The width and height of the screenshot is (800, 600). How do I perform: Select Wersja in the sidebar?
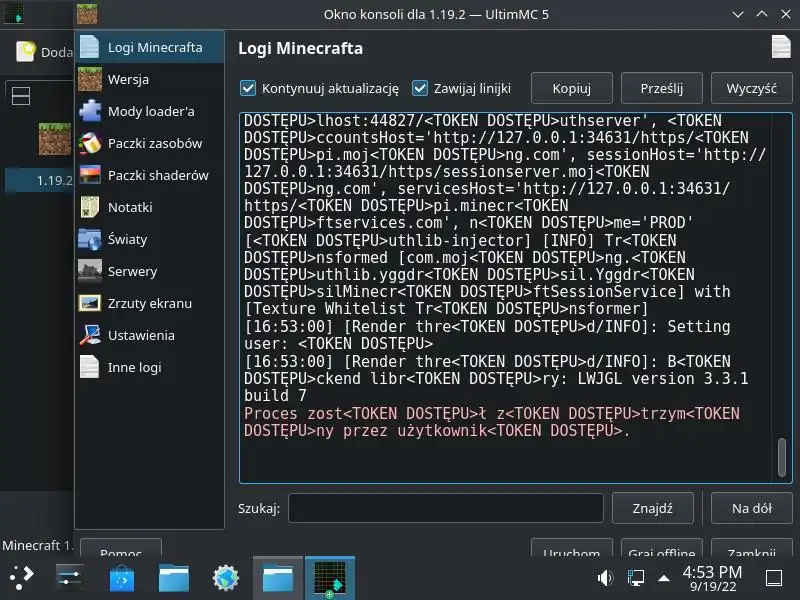pos(149,80)
